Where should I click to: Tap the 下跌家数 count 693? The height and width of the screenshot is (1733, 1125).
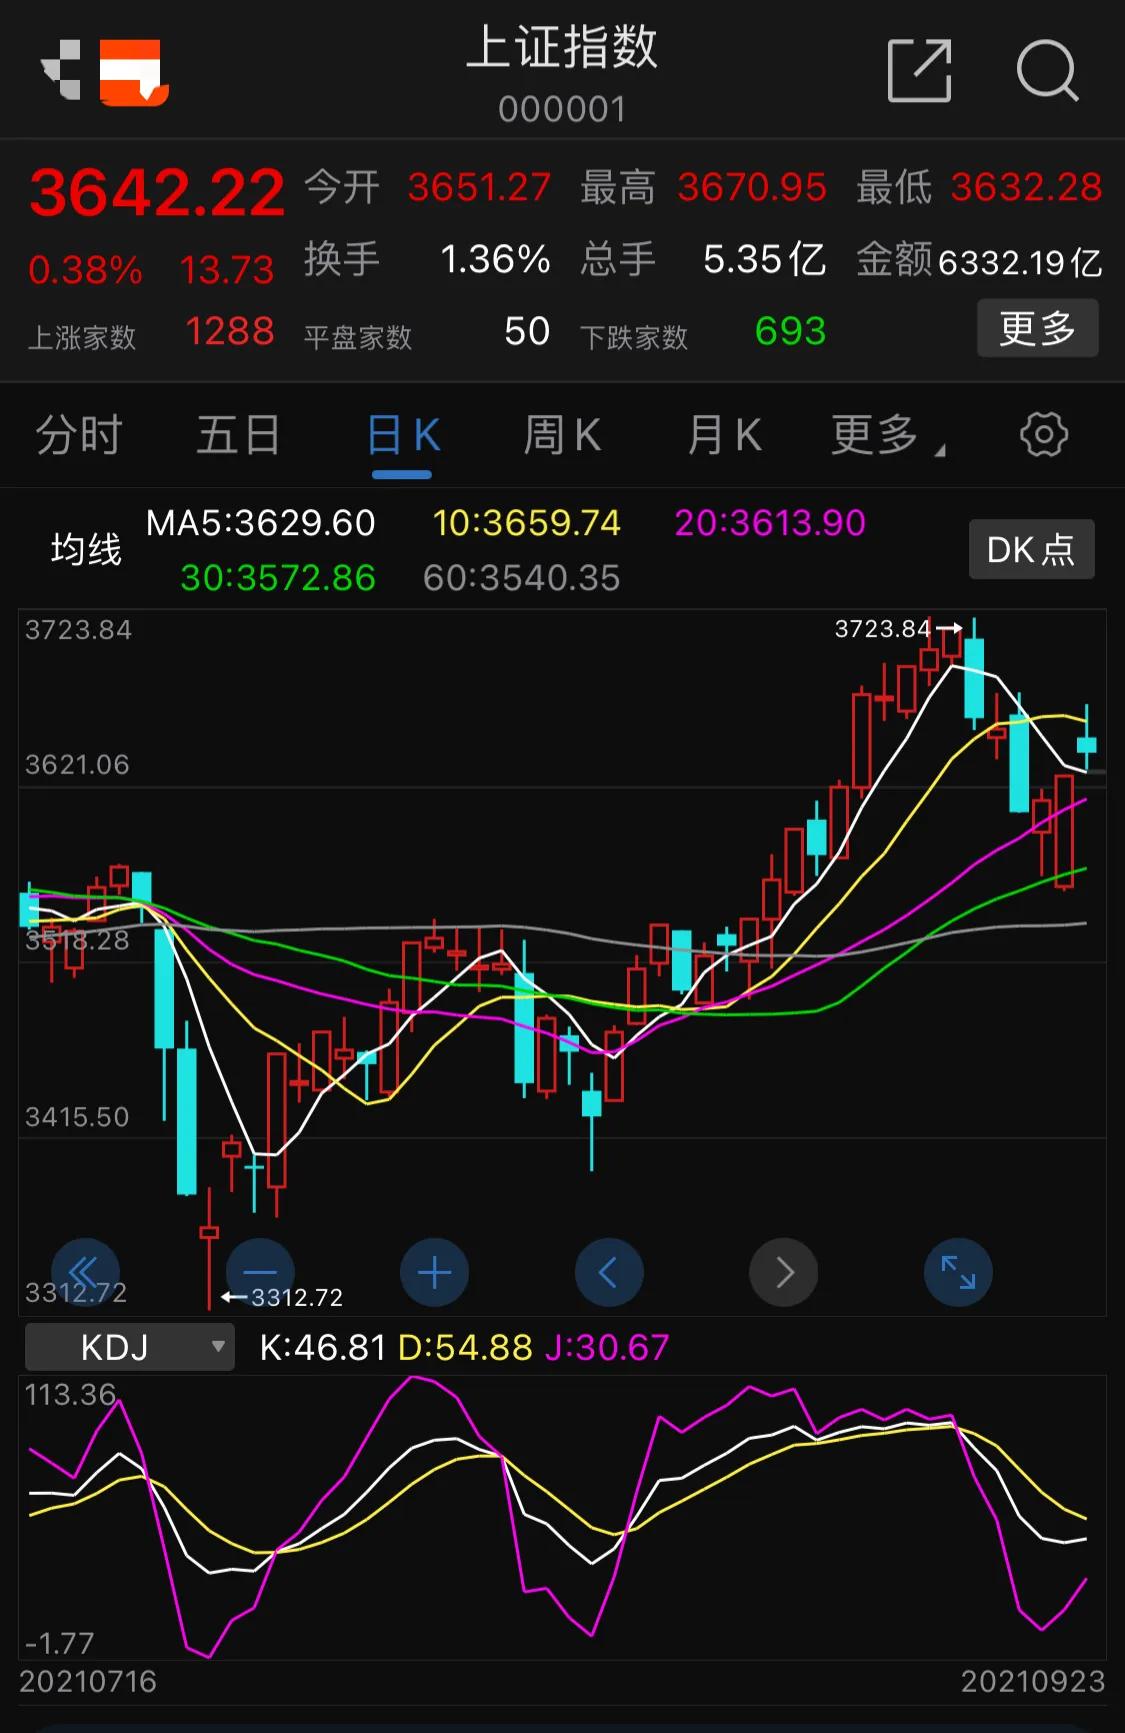pos(791,331)
